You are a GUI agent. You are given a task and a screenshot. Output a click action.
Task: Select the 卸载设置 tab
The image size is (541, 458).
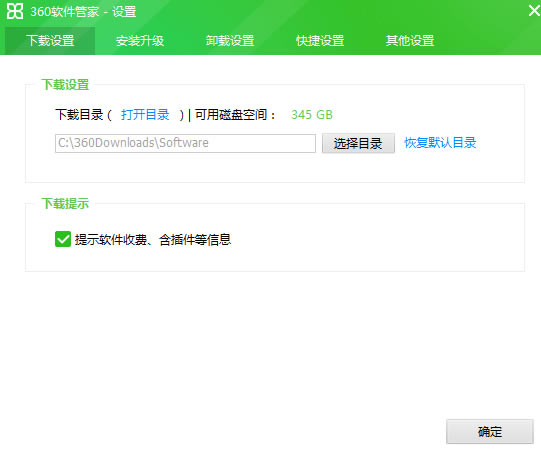click(x=230, y=41)
